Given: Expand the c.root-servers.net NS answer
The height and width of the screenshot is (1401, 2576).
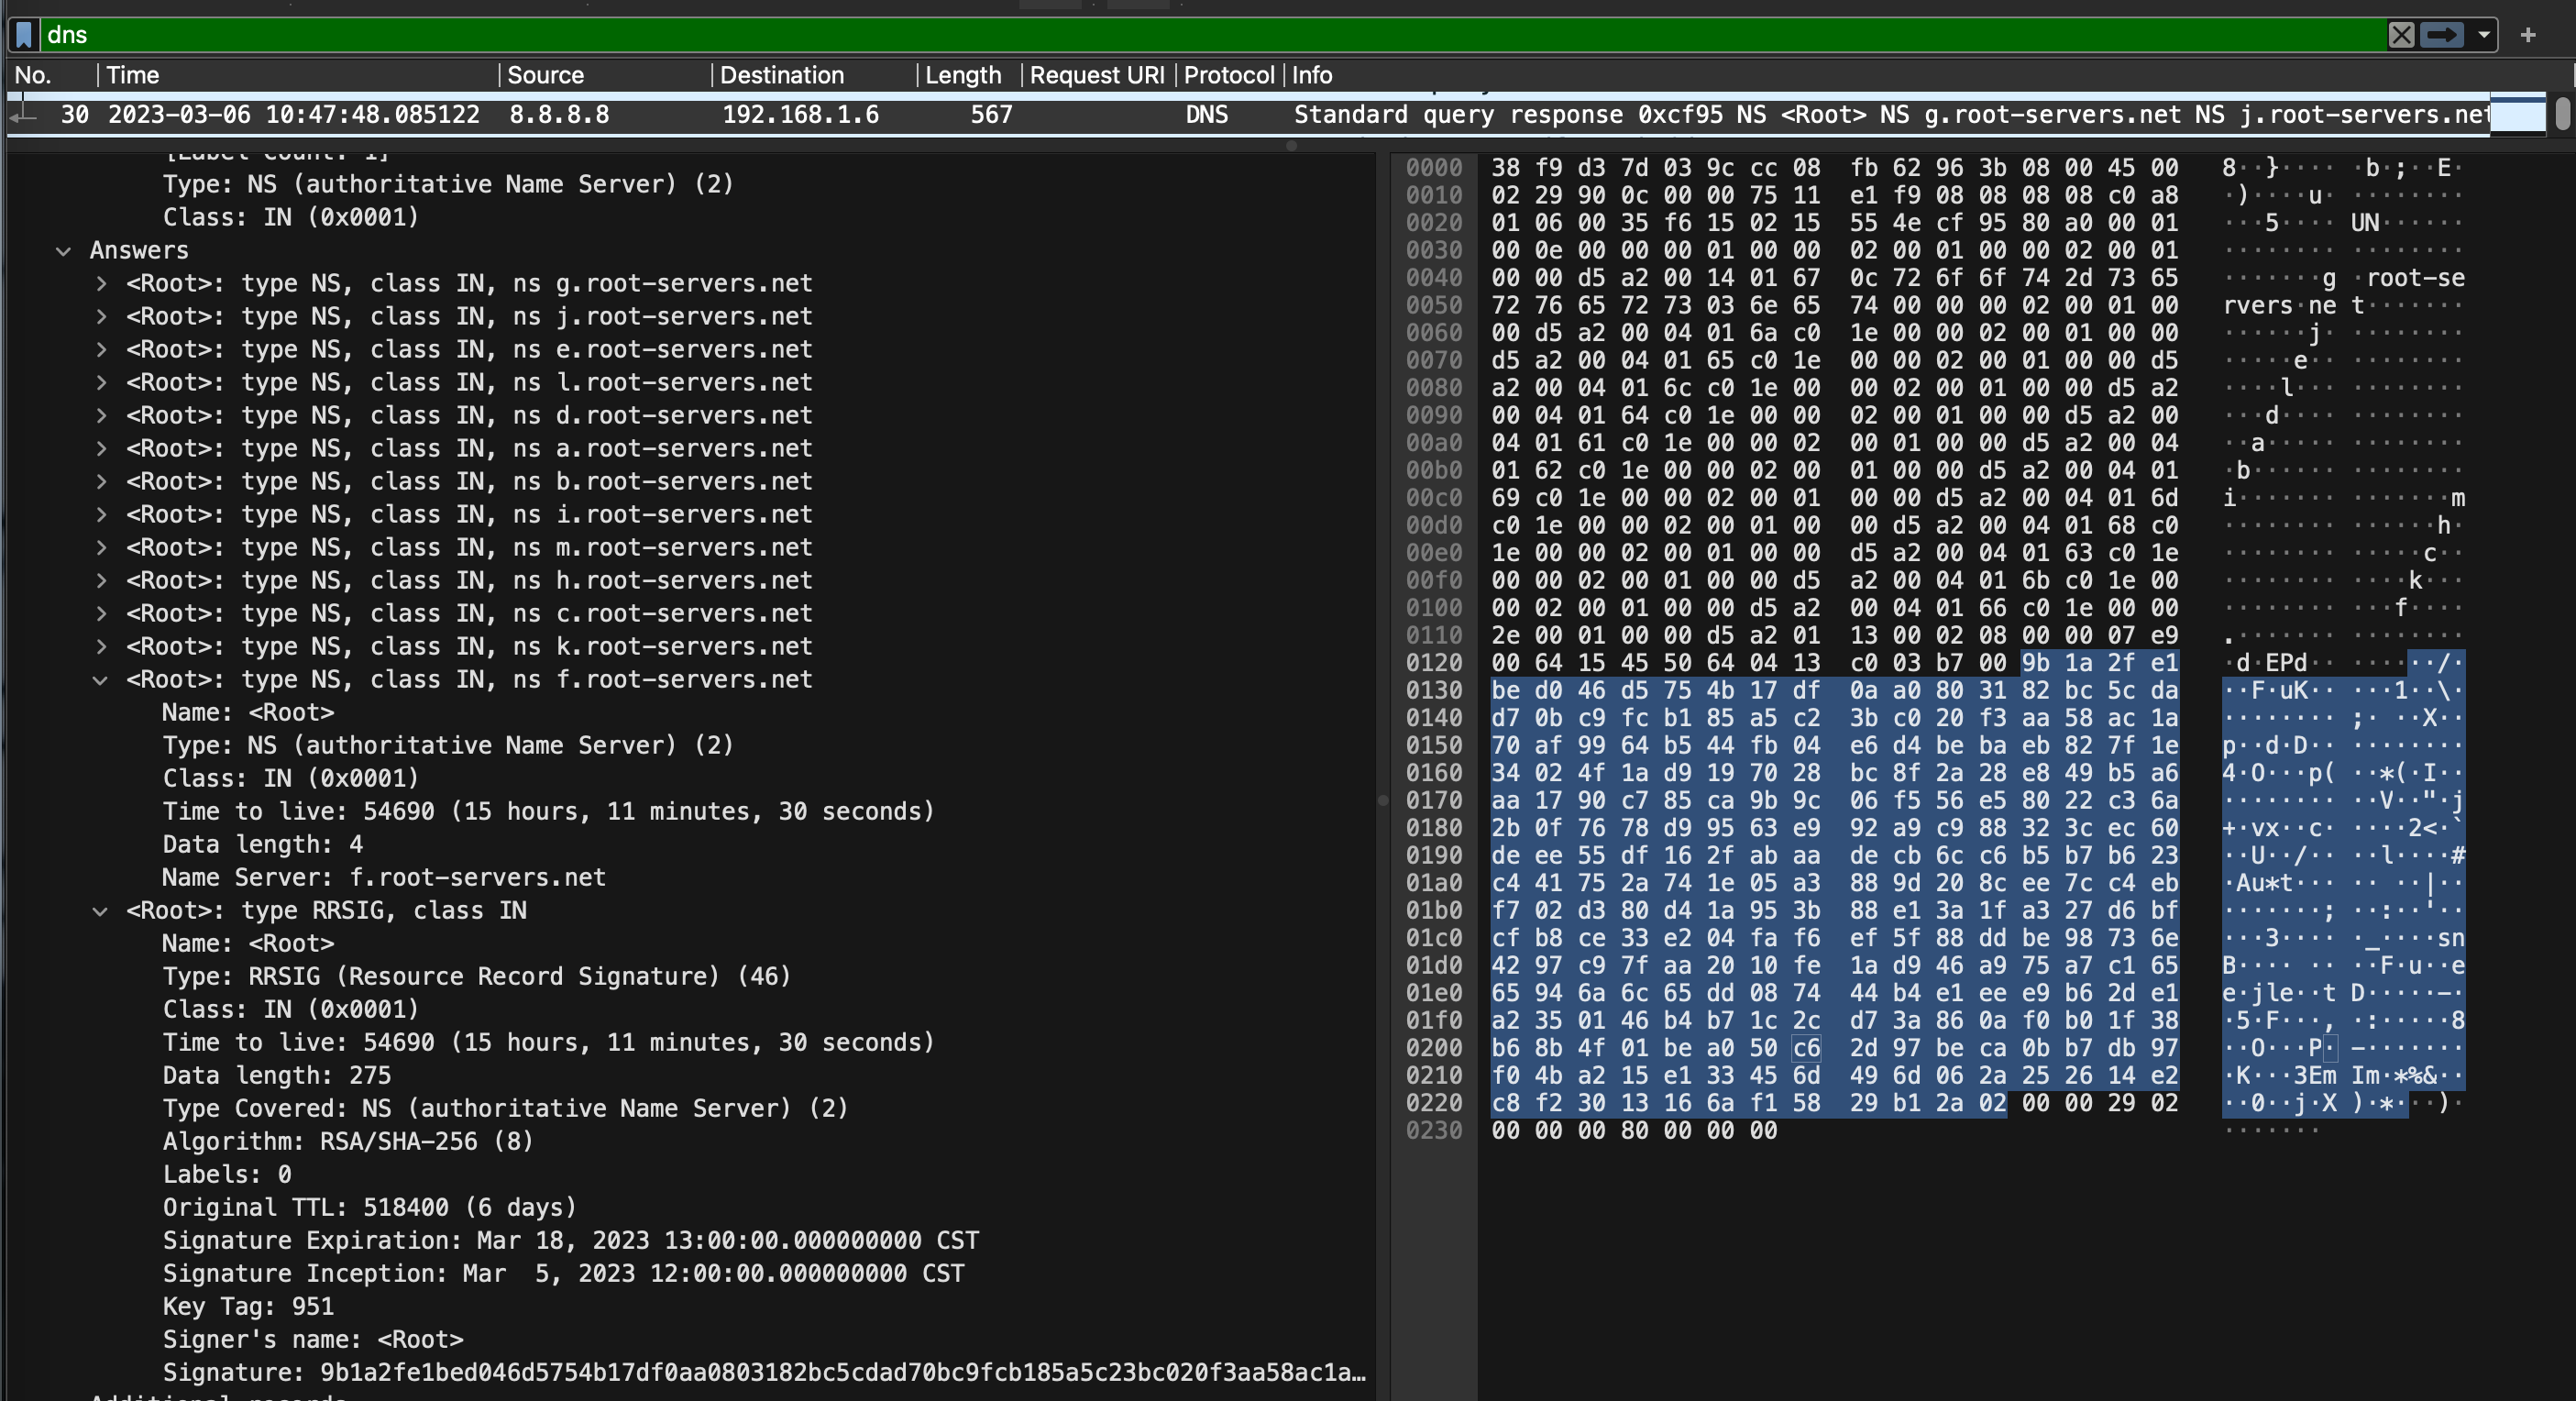Looking at the screenshot, I should (x=101, y=614).
